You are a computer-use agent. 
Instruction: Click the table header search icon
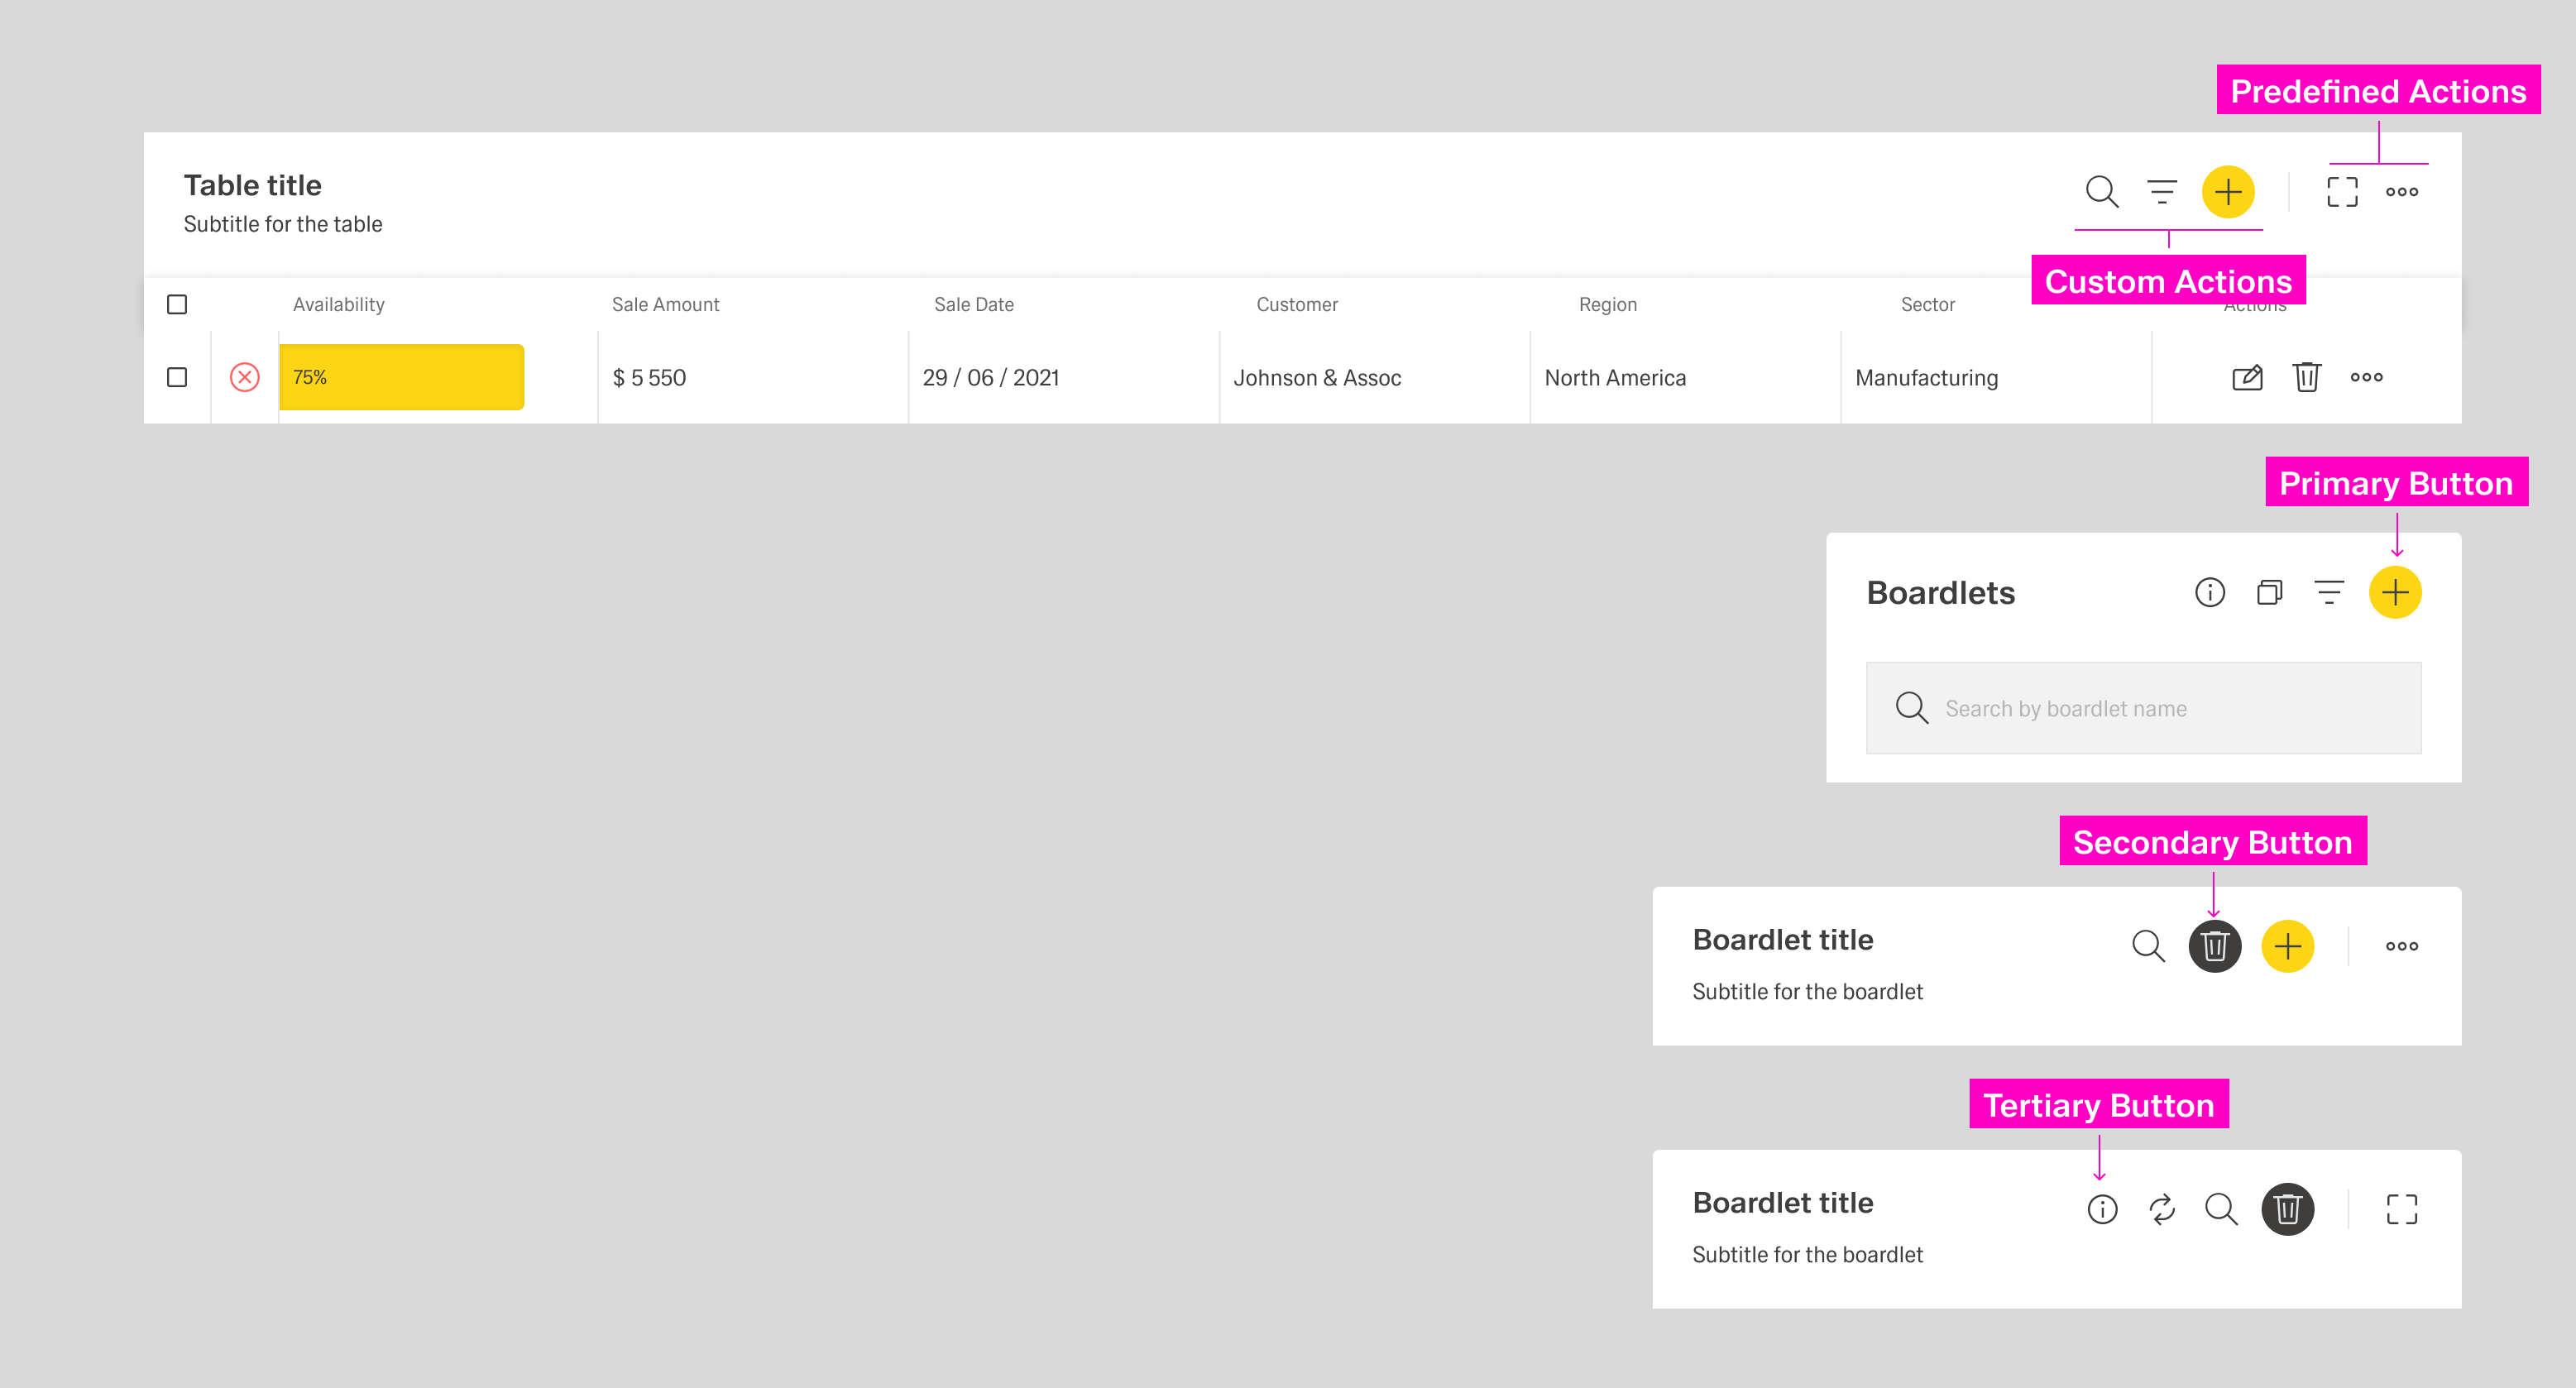click(x=2101, y=191)
